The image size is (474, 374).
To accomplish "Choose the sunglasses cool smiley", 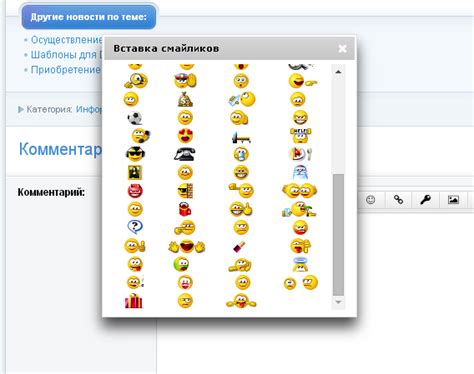I will click(135, 154).
